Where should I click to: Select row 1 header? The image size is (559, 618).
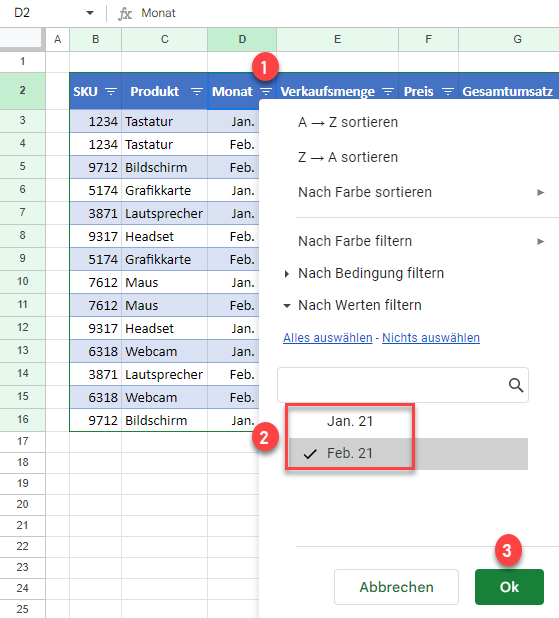22,61
